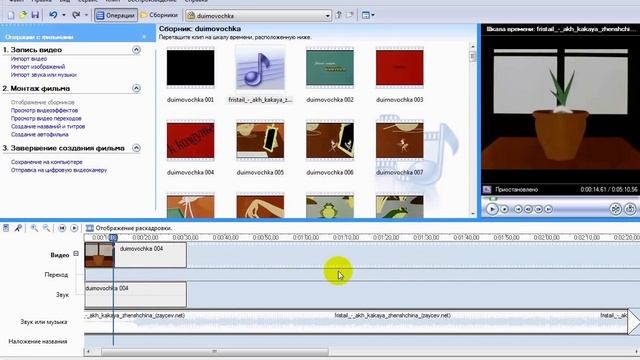The image size is (640, 360).
Task: Toggle the Операции tasks pane button
Action: 116,15
